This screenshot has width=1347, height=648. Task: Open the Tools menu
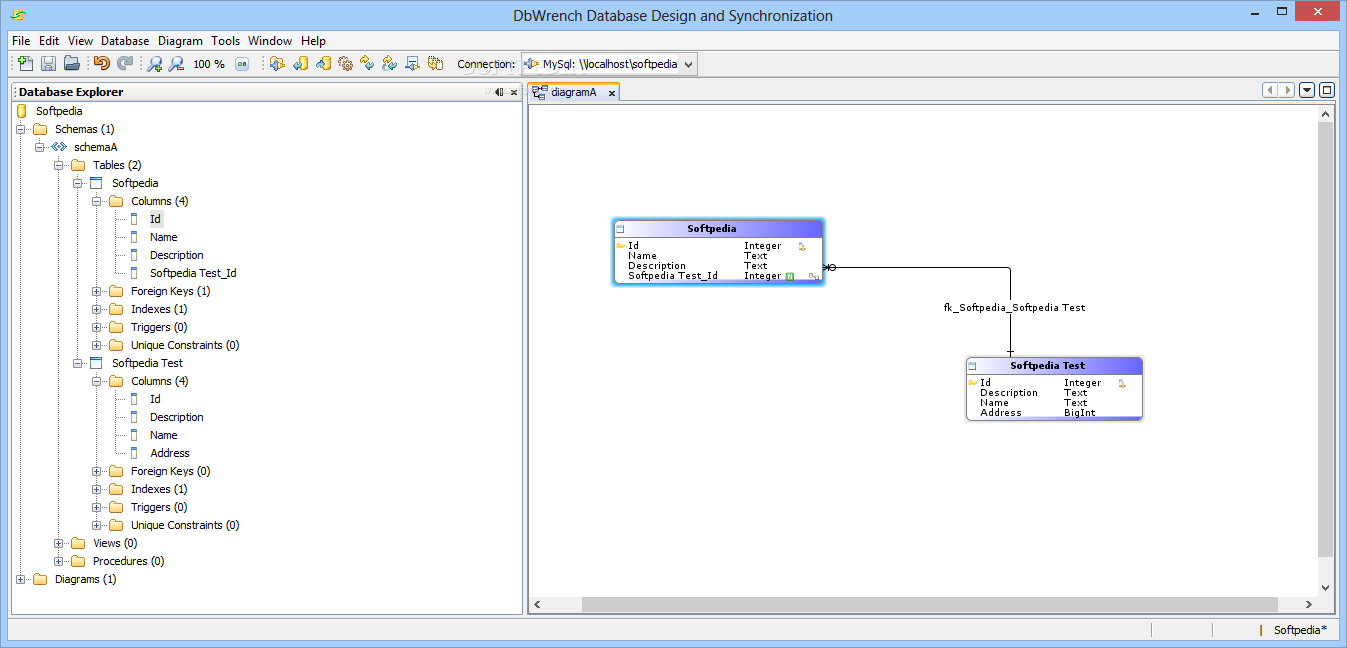(226, 41)
